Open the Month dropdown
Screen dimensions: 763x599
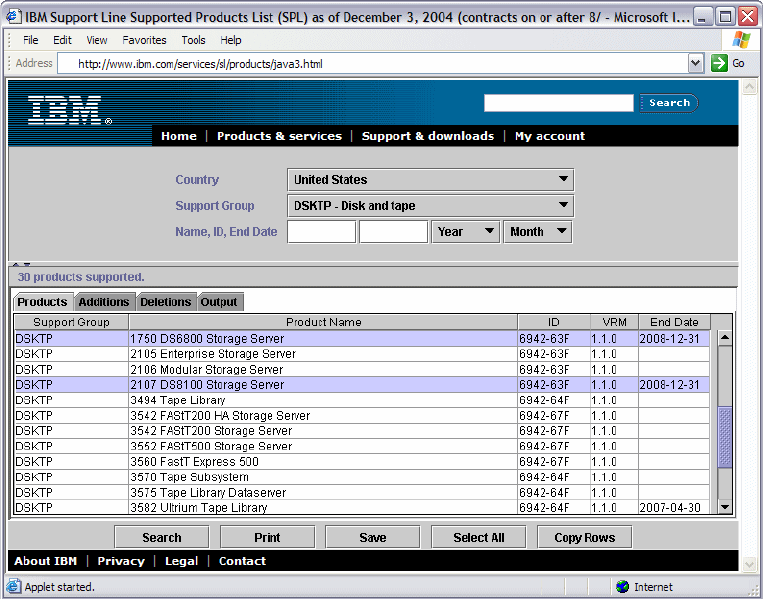tap(538, 232)
